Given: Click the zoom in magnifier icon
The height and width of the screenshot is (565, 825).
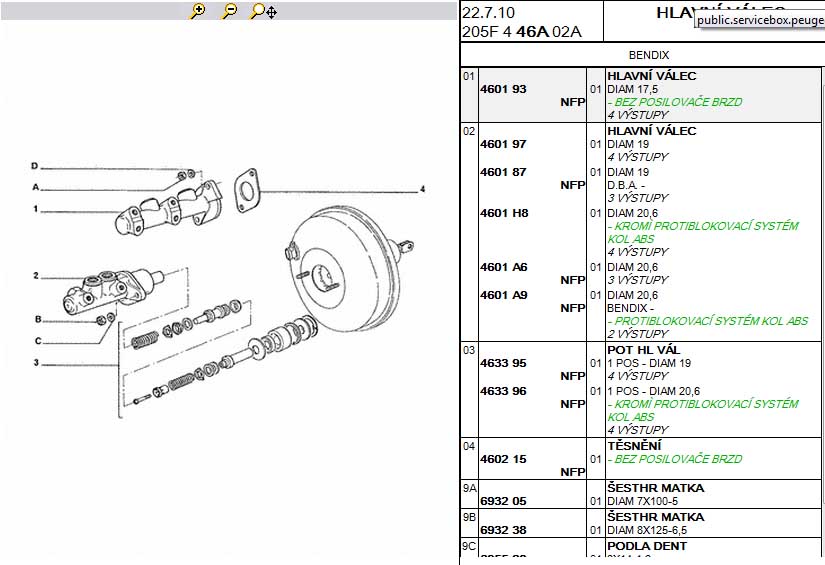Looking at the screenshot, I should coord(198,11).
